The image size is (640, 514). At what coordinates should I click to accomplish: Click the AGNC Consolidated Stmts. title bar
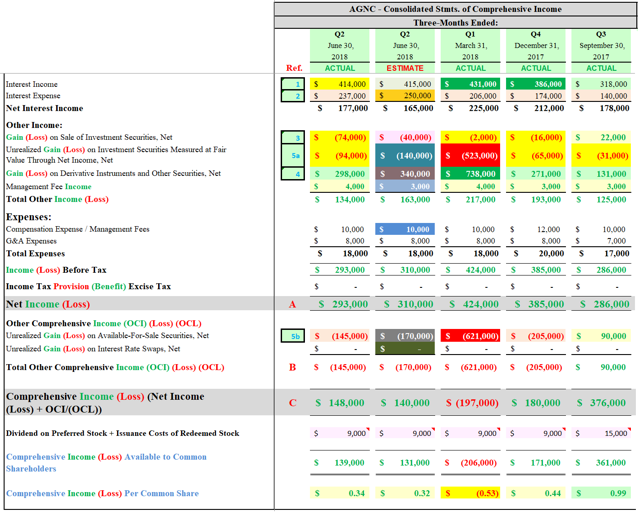(x=455, y=9)
